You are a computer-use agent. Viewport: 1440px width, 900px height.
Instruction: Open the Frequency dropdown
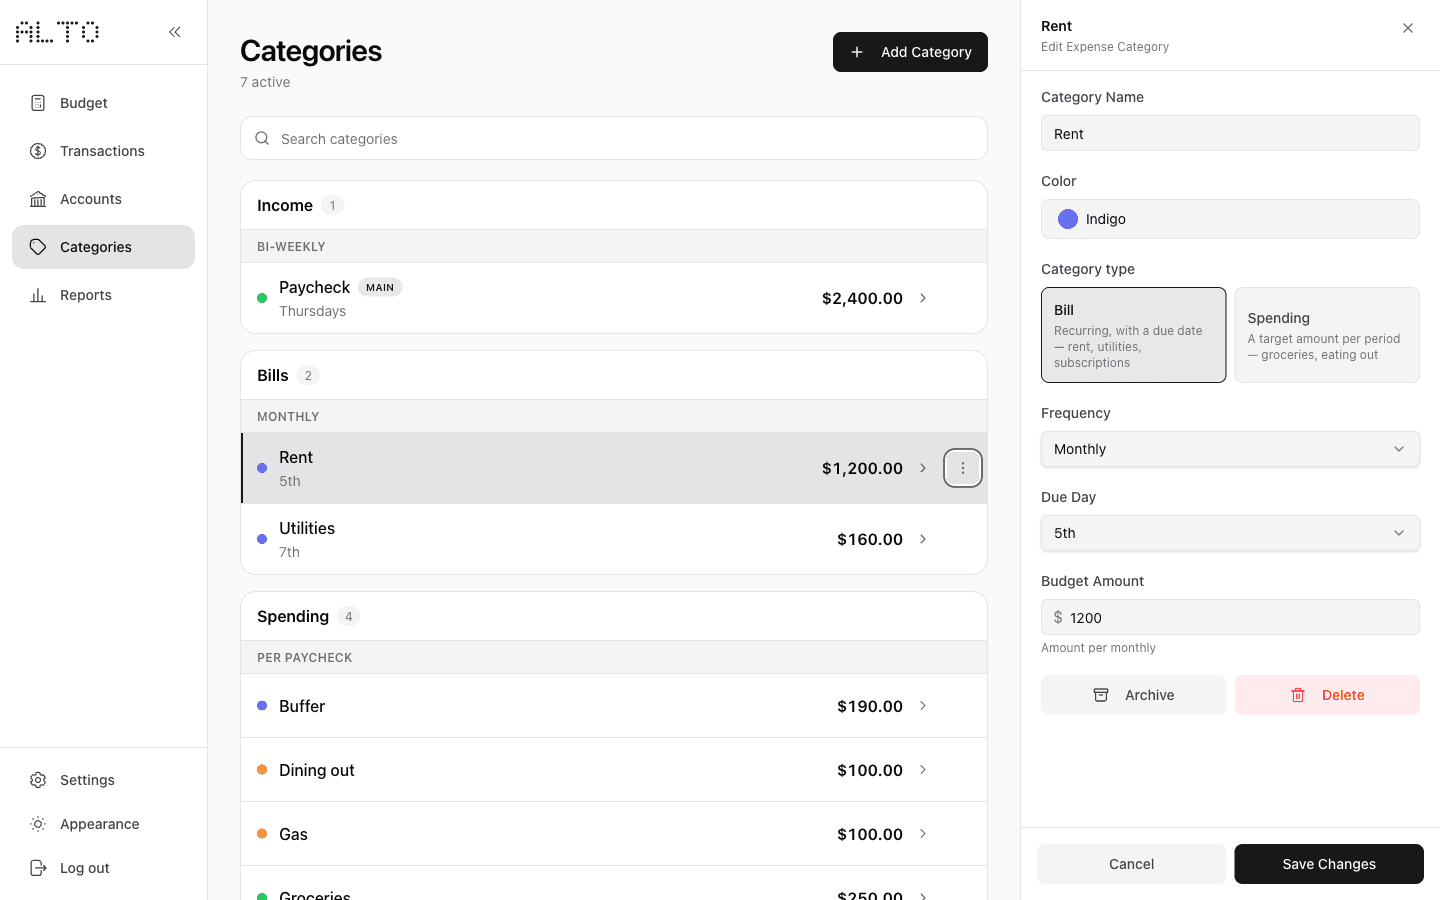(x=1230, y=449)
